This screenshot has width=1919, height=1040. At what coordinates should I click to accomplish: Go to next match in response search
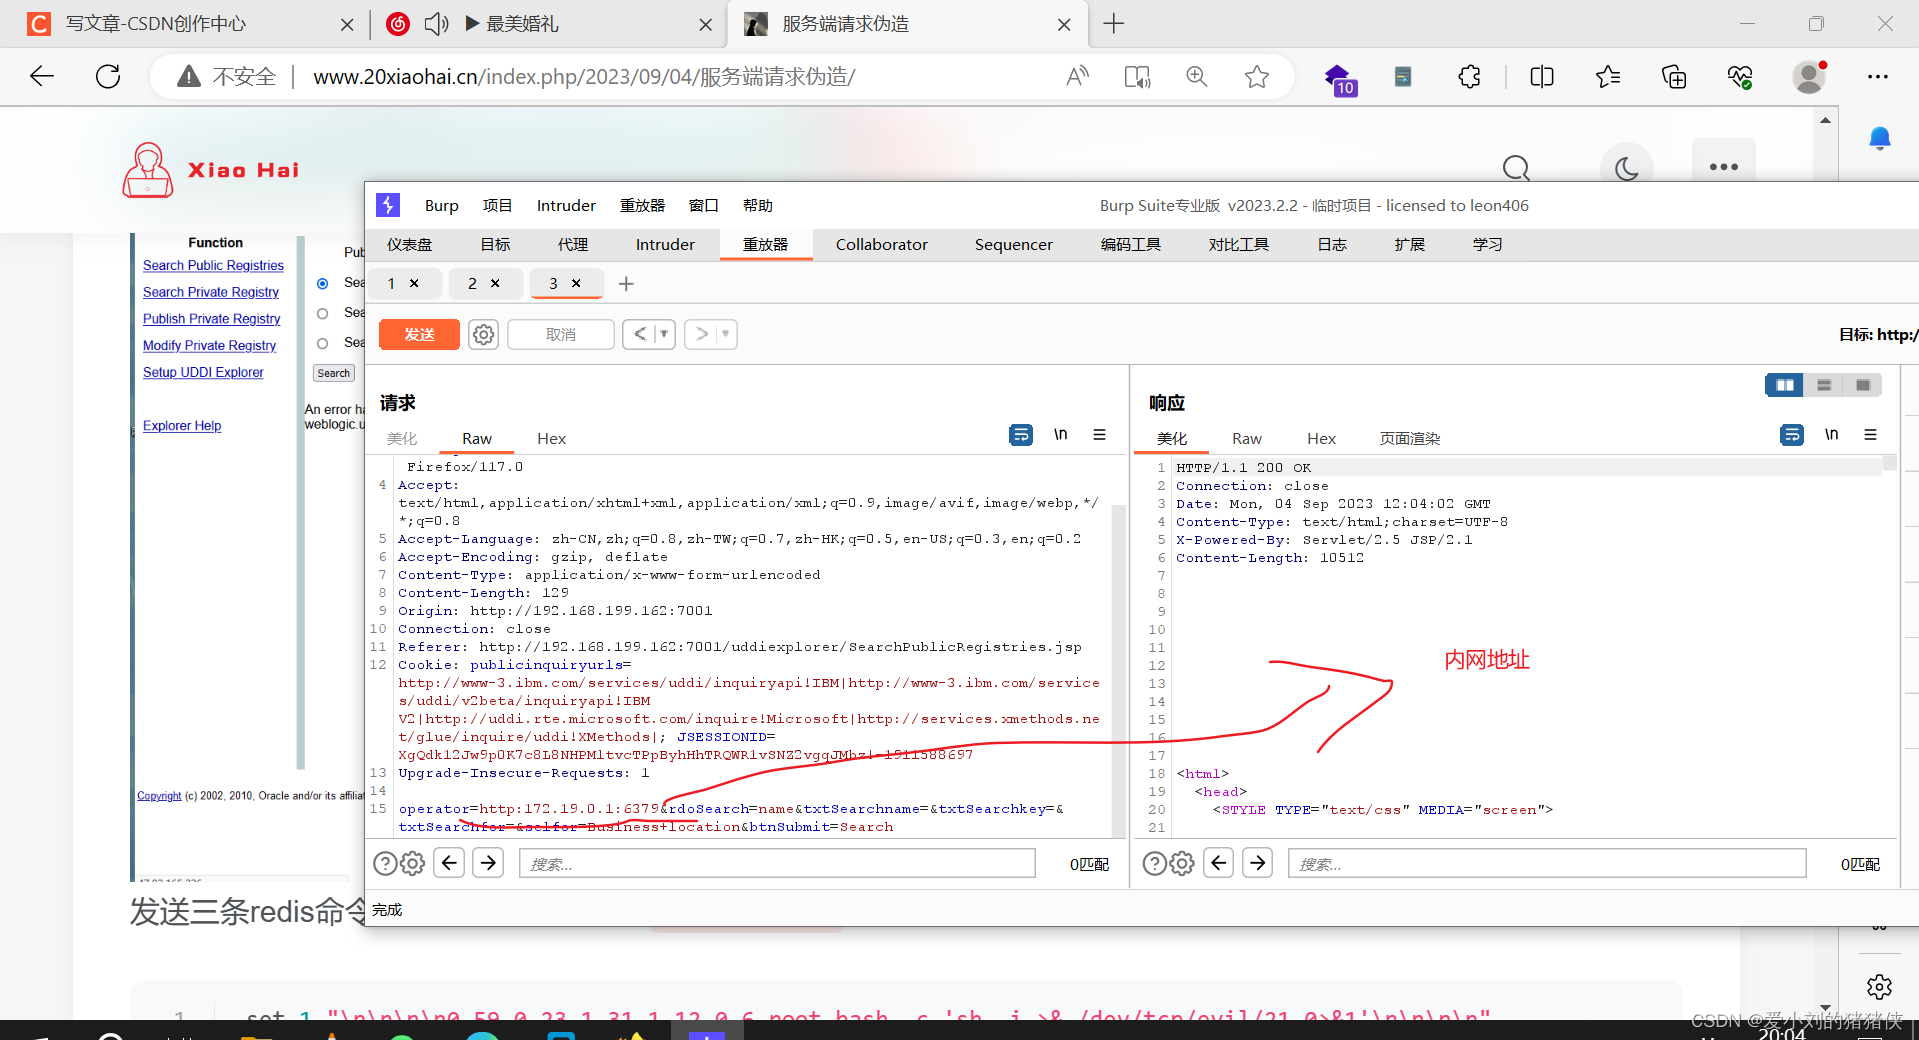point(1258,862)
